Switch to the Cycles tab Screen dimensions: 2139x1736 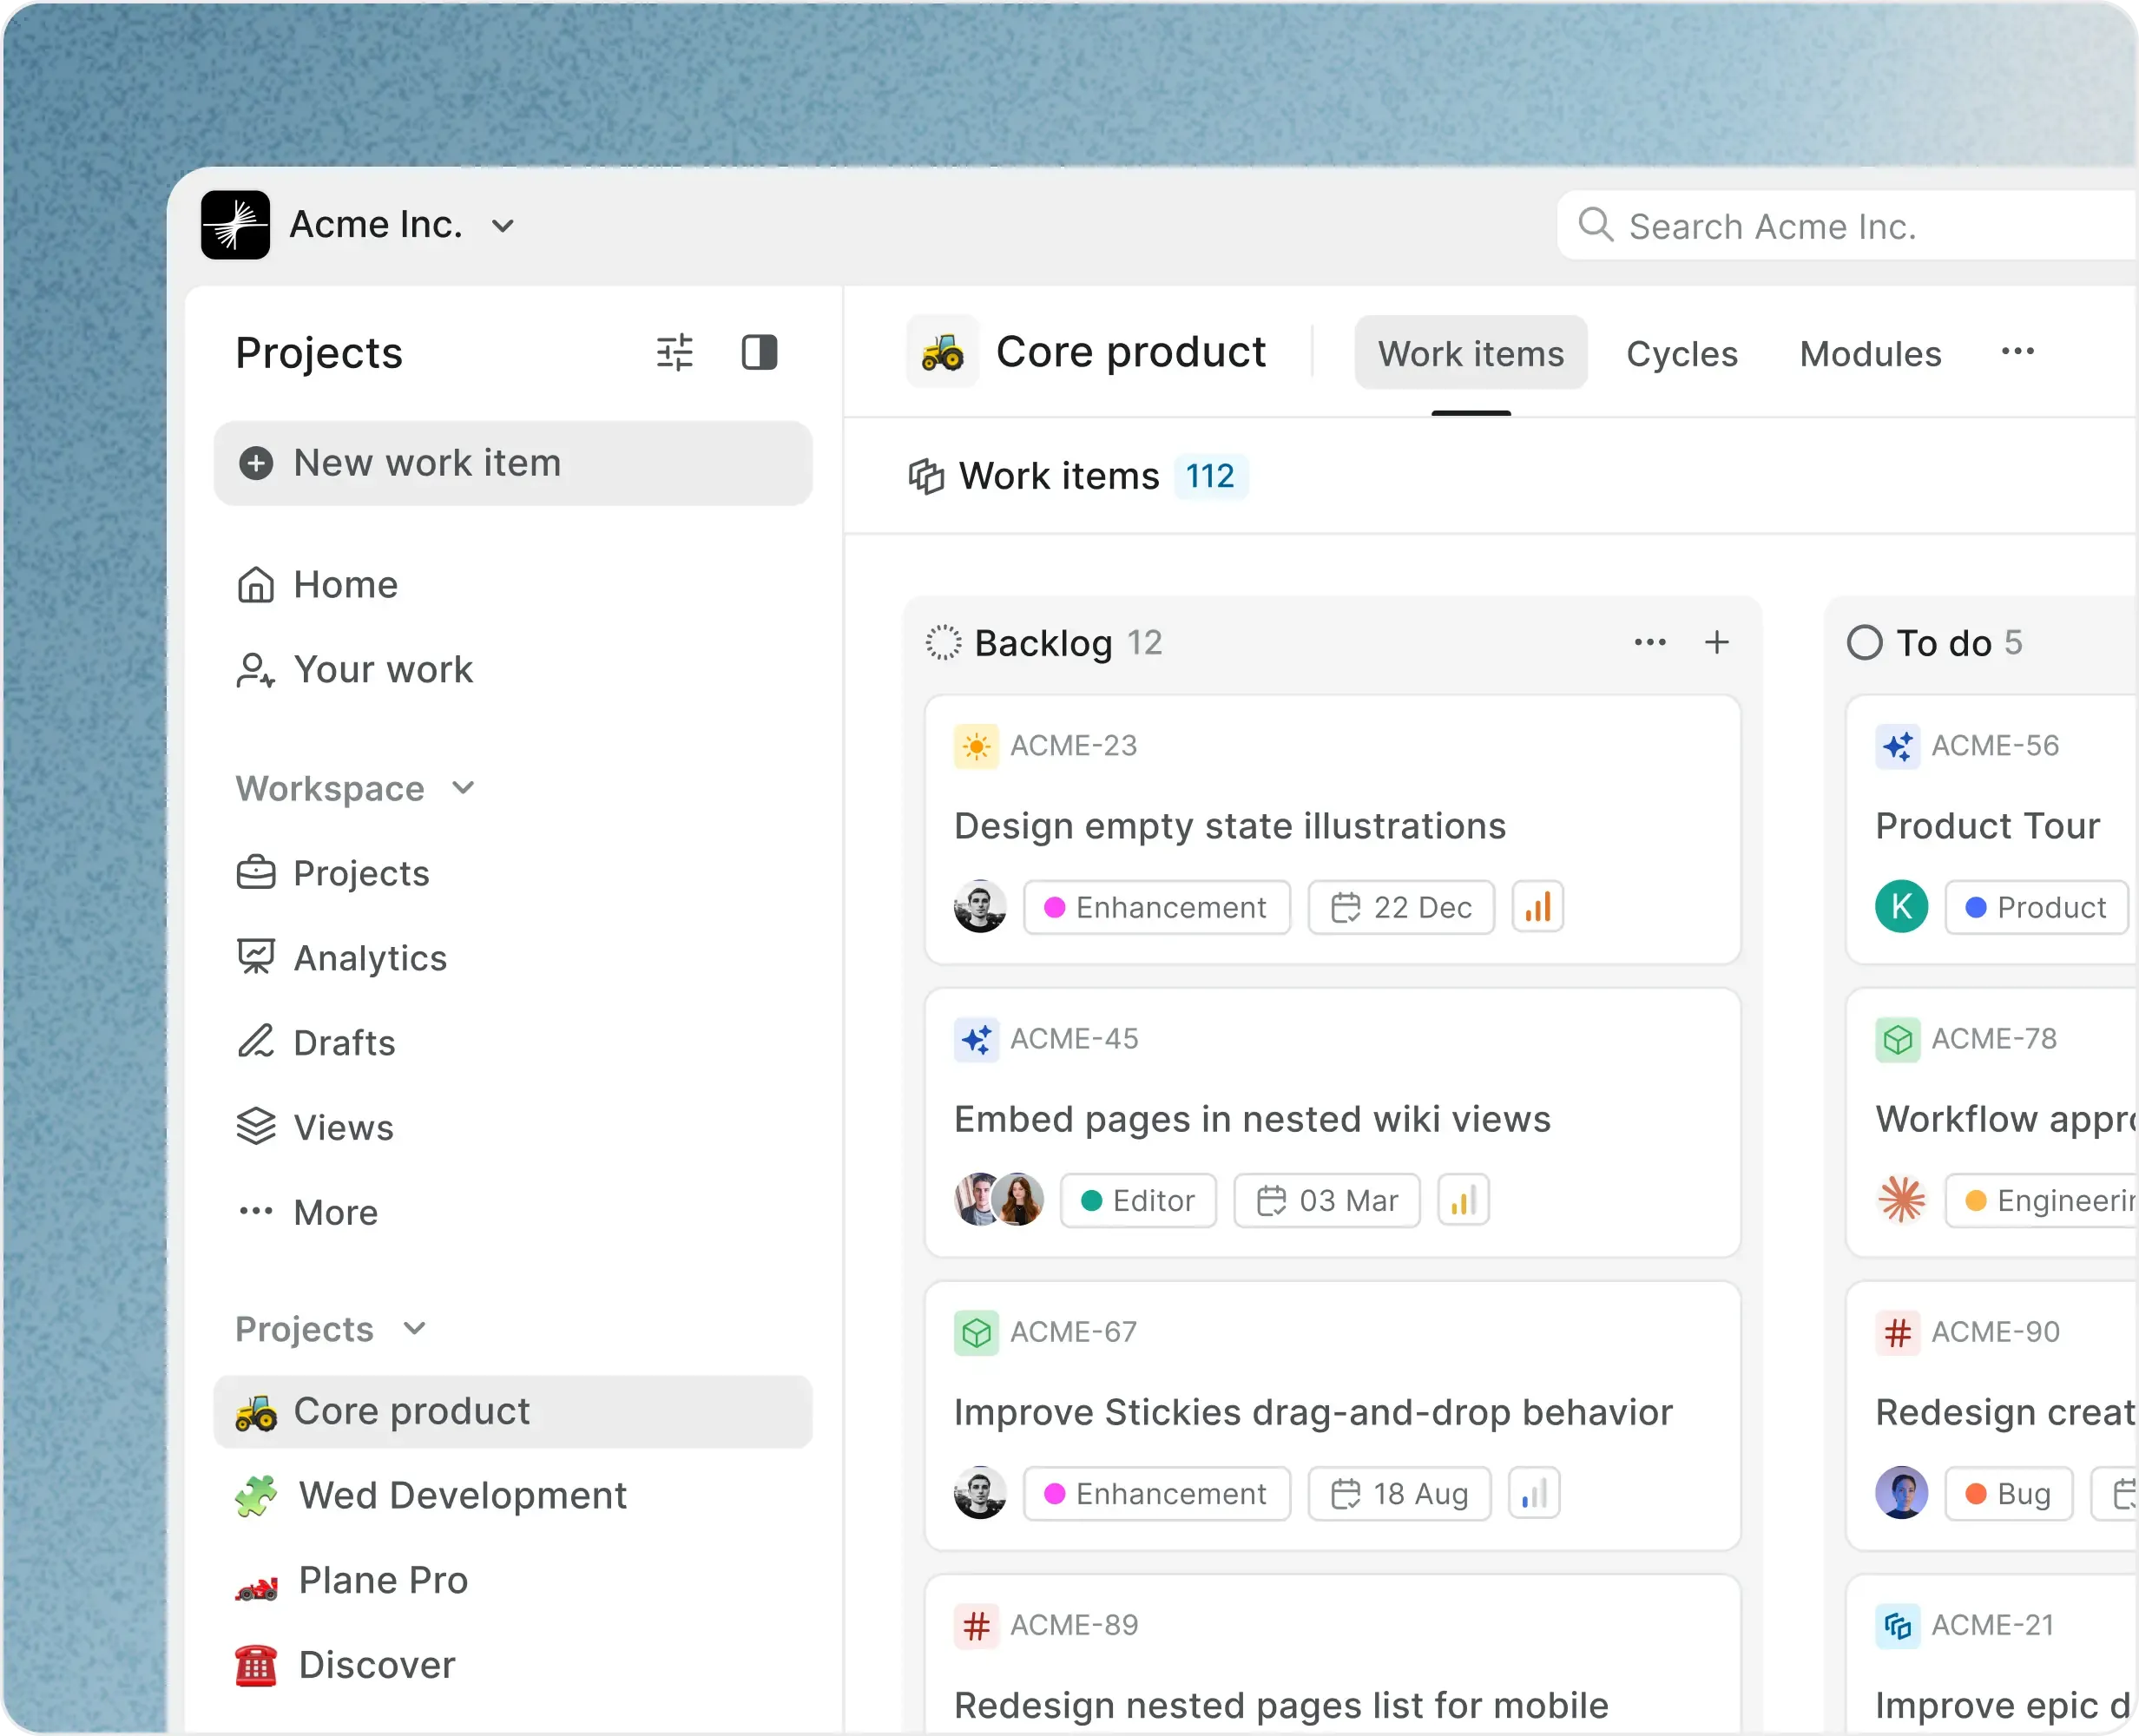click(x=1681, y=352)
